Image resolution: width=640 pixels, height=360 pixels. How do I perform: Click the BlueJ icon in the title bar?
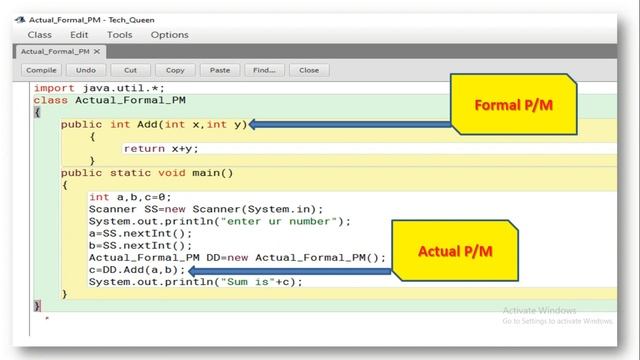(x=20, y=20)
